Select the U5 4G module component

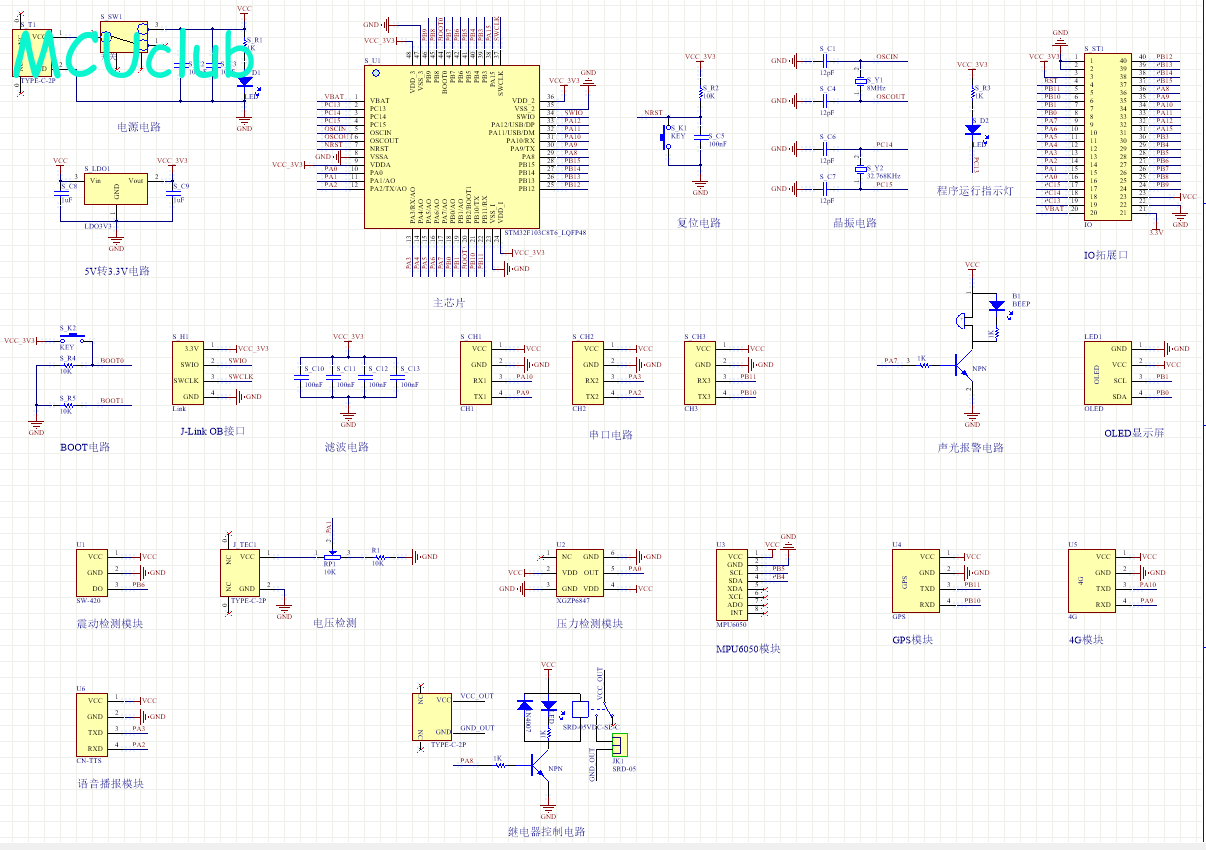1093,581
